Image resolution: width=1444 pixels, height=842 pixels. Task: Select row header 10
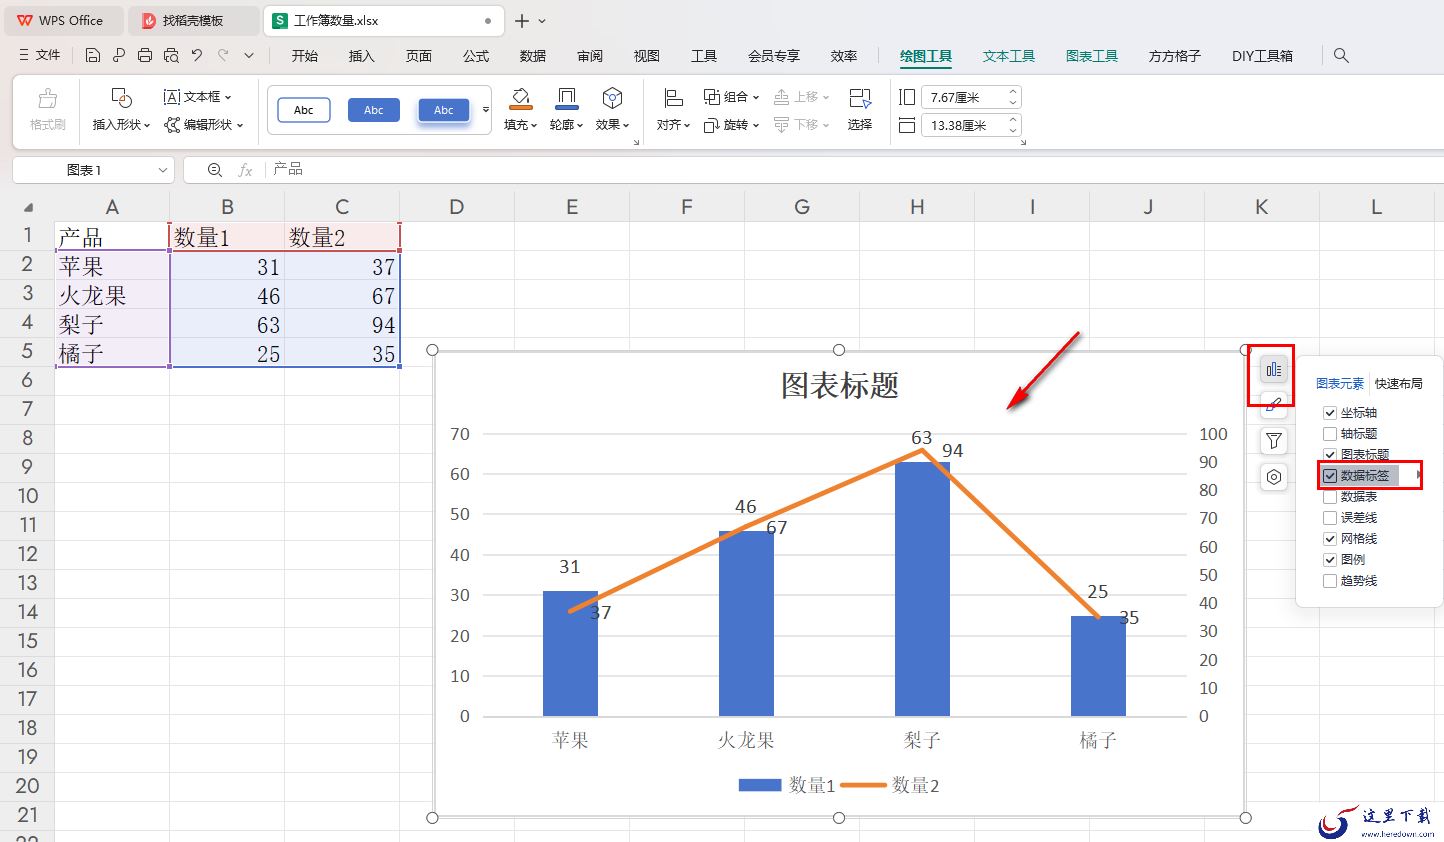pos(27,496)
